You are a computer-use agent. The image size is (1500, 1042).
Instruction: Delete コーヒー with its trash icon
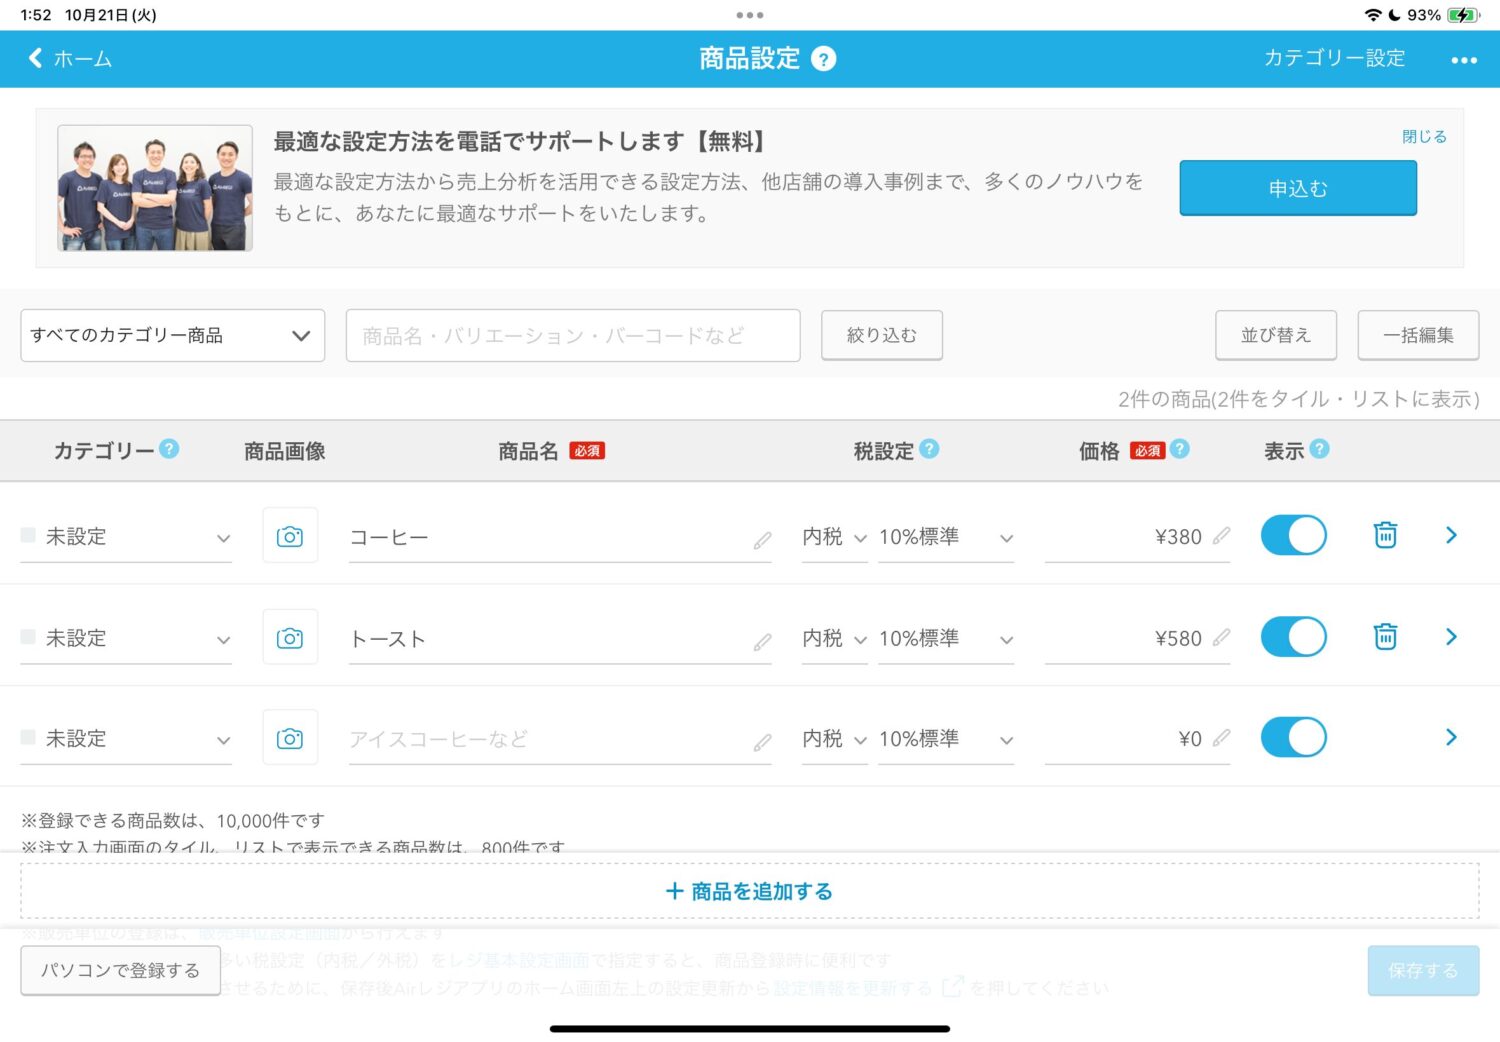pos(1385,535)
